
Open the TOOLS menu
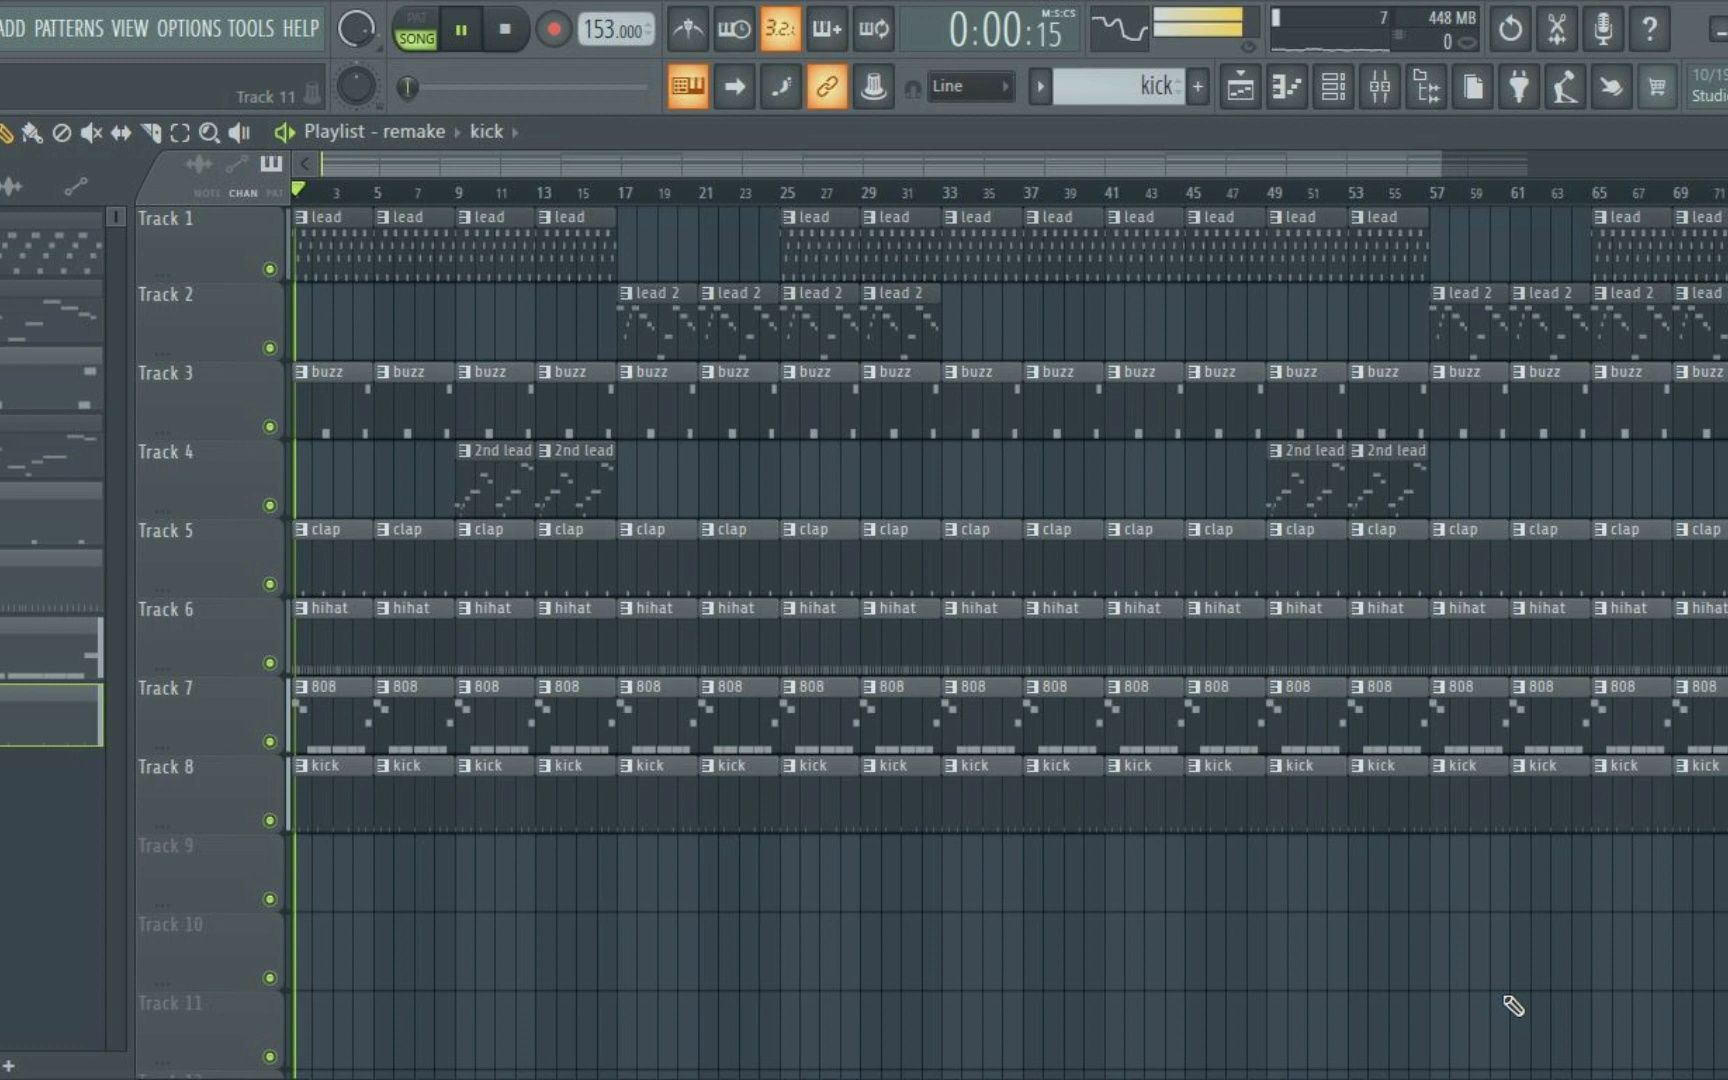coord(250,28)
